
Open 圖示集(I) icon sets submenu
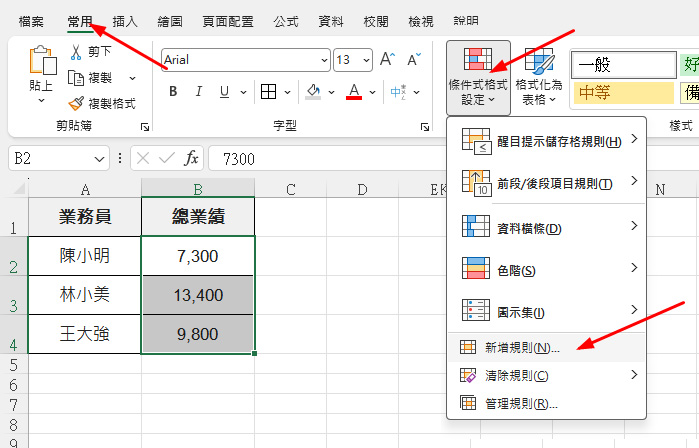coord(547,312)
